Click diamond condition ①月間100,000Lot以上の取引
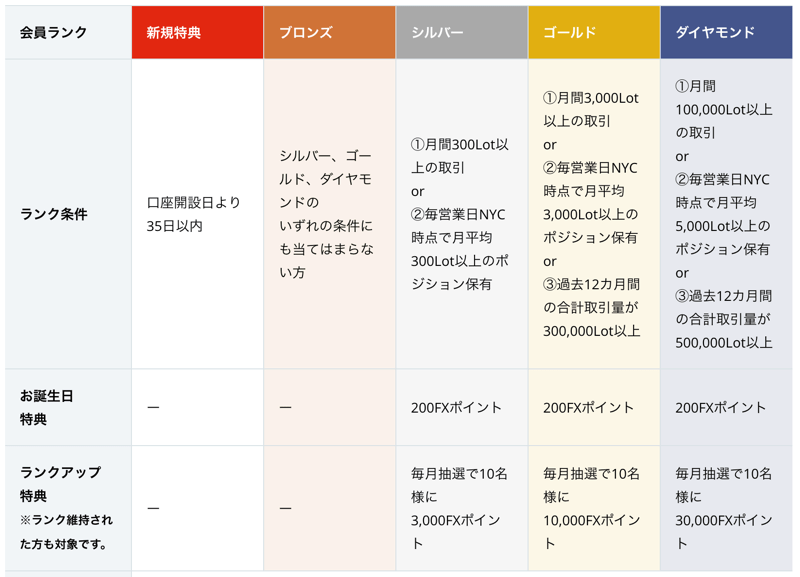The image size is (800, 577). tap(723, 109)
